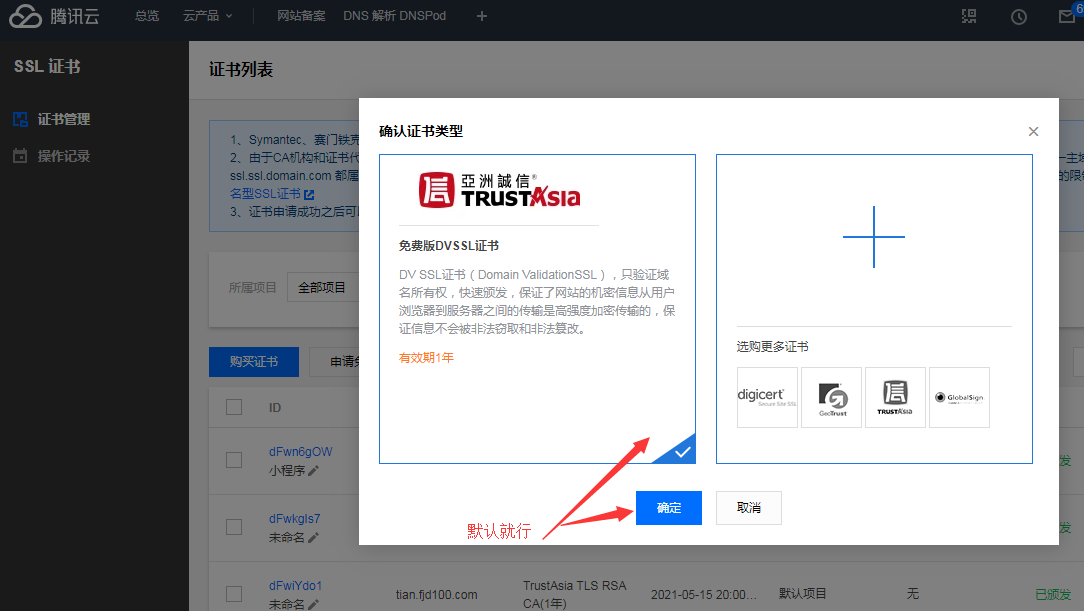Select the free TrustAsia DV SSL card
Viewport: 1084px width, 611px height.
tap(537, 308)
